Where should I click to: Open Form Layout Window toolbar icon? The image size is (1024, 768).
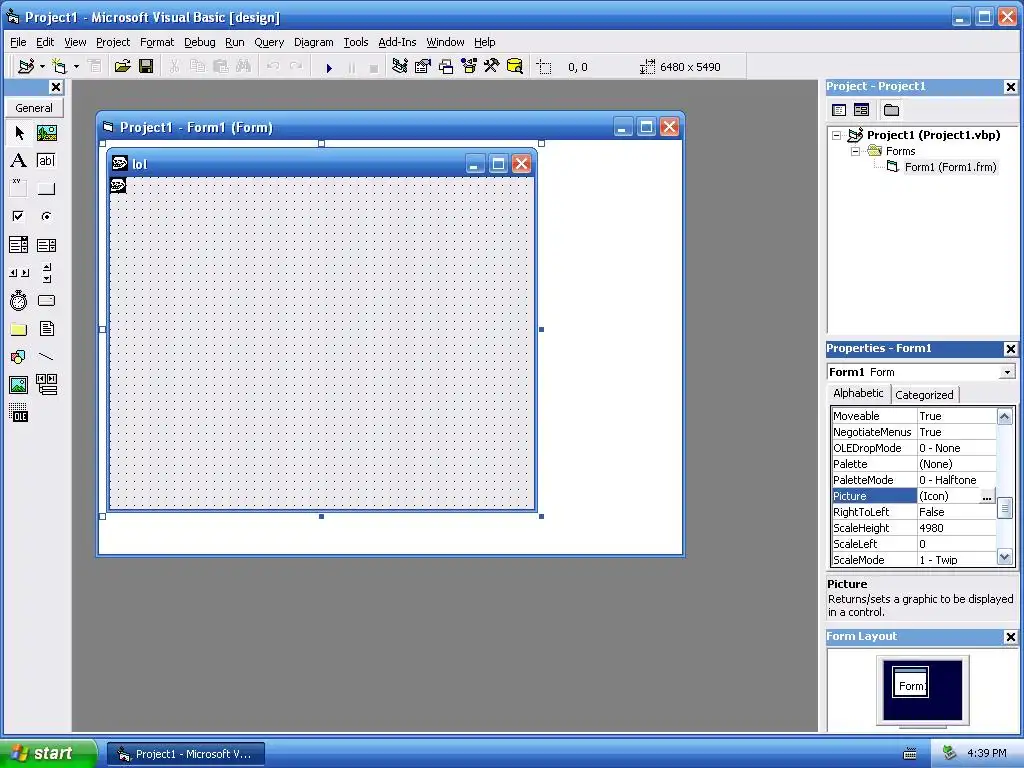(x=446, y=67)
